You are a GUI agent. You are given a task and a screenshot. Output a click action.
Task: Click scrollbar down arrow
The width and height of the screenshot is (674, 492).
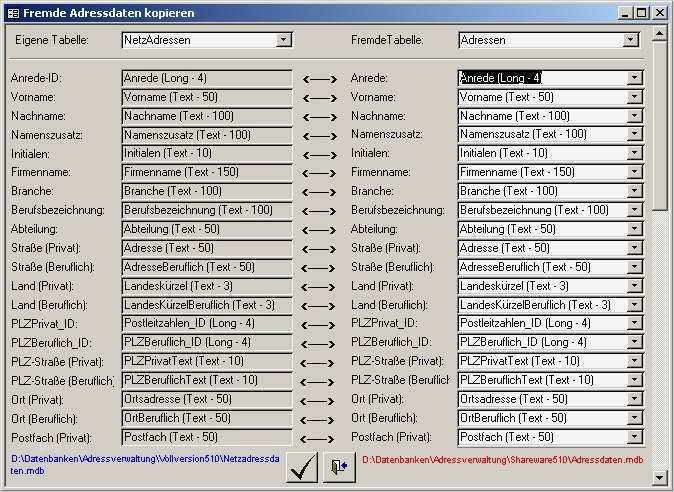(x=659, y=477)
